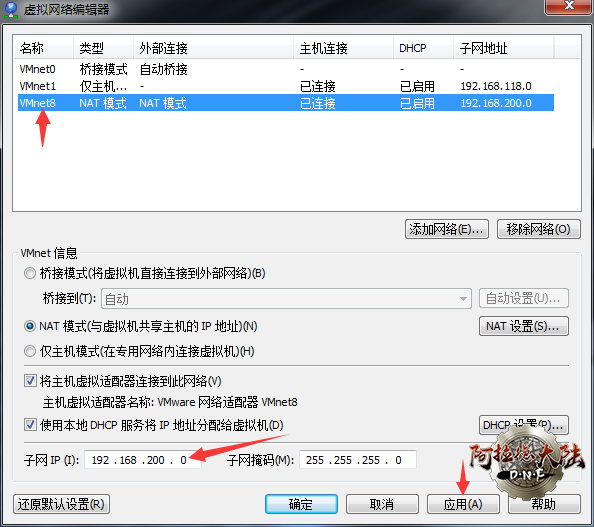Choose the 仅主机模式 radio button
Screen dimensions: 594x527
coord(30,351)
